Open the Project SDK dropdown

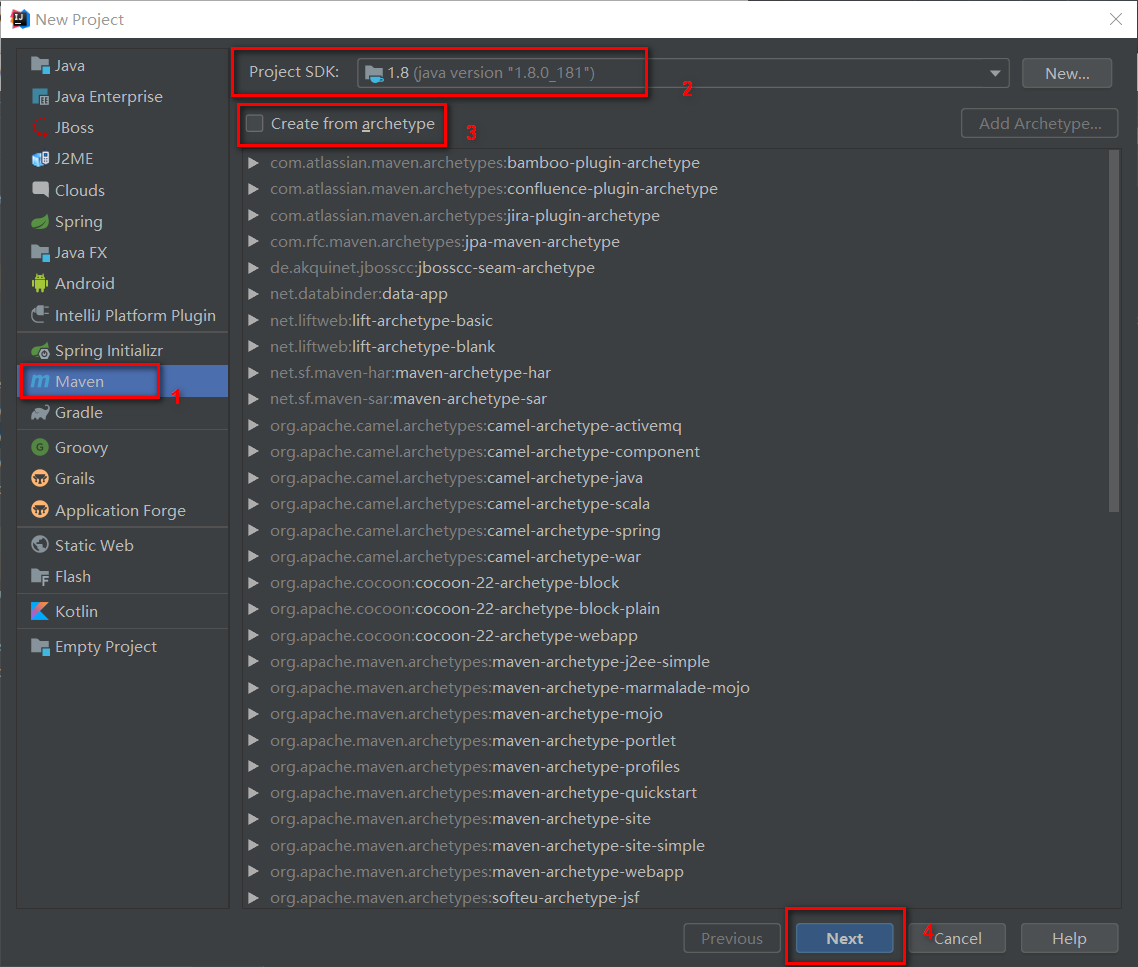click(995, 73)
